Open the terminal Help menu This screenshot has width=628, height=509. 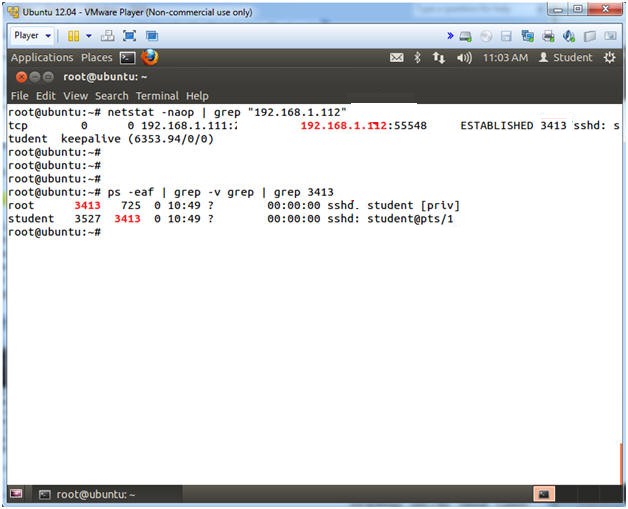[x=197, y=96]
